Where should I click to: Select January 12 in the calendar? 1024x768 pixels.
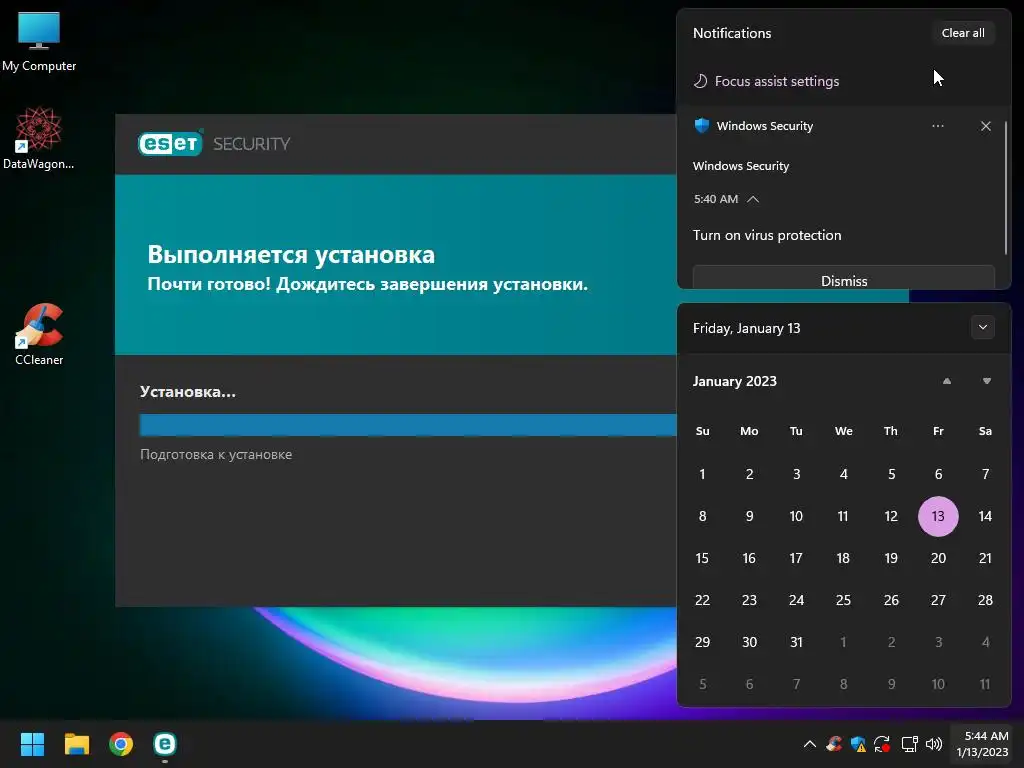click(891, 516)
